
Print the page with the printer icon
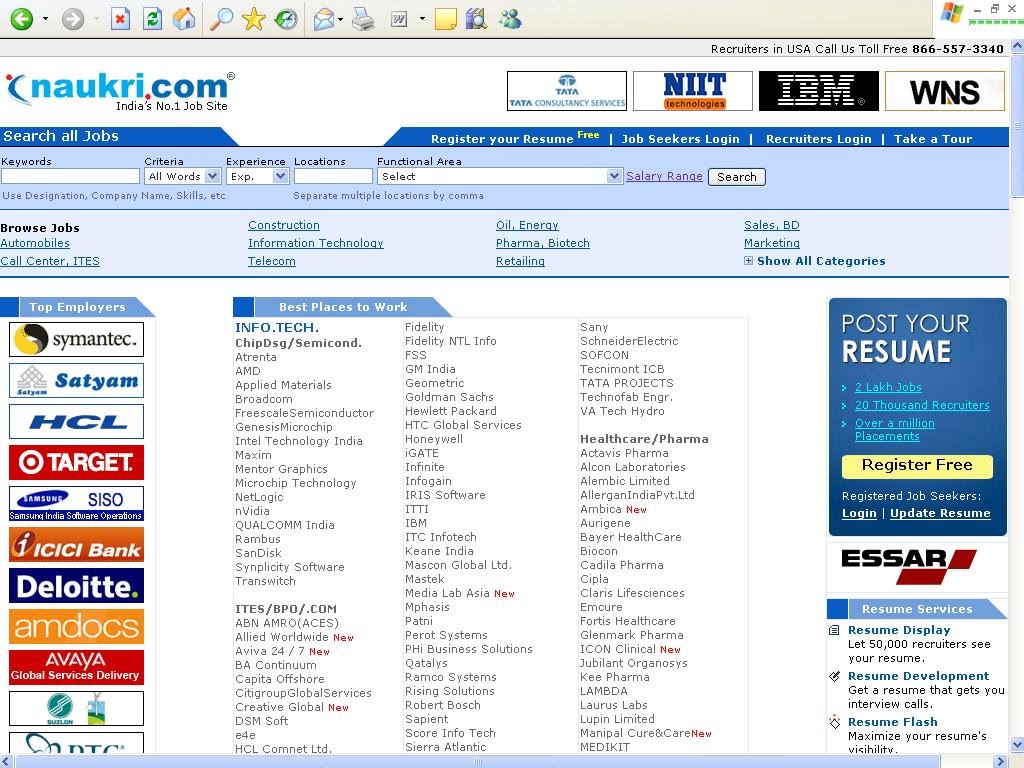coord(363,19)
